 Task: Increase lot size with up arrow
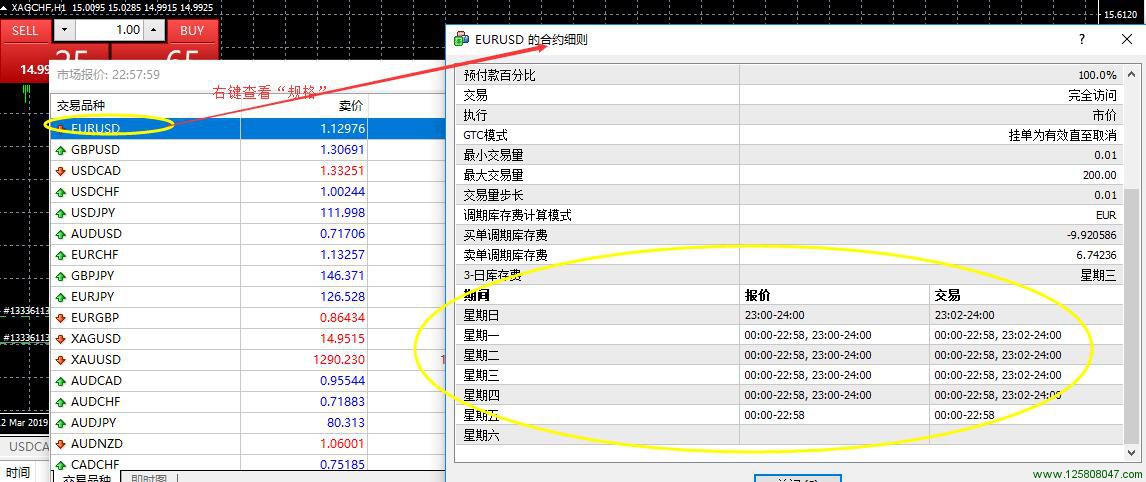click(x=153, y=31)
